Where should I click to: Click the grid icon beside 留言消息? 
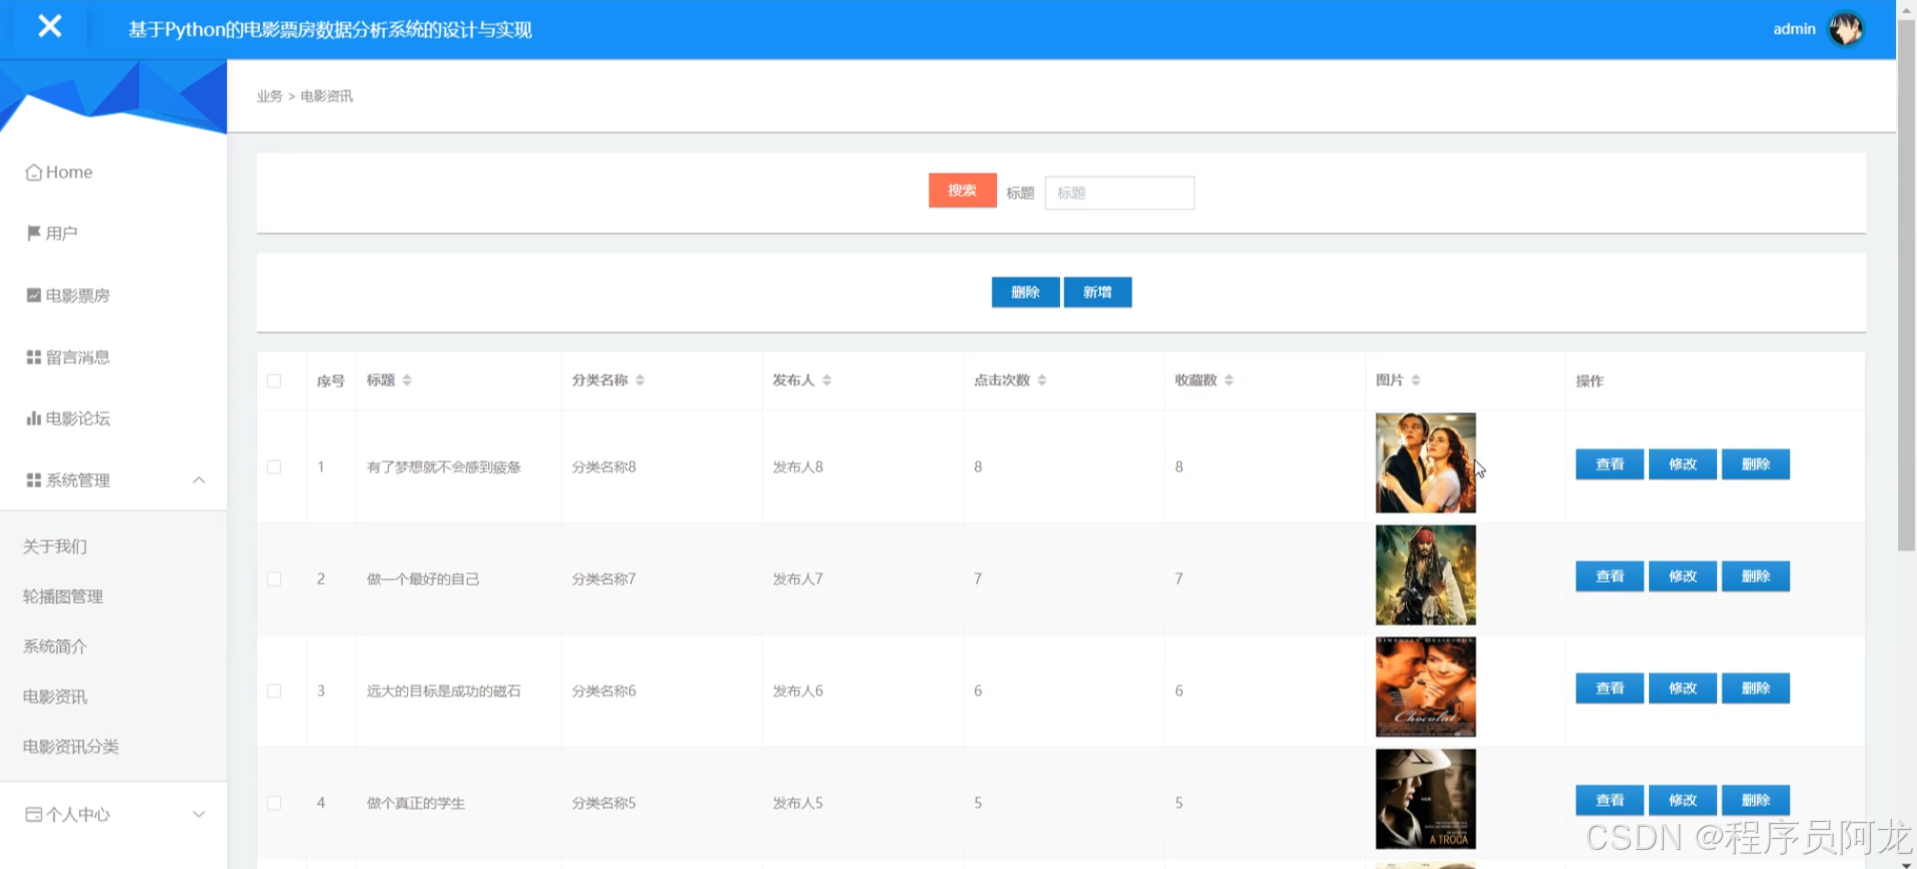34,357
